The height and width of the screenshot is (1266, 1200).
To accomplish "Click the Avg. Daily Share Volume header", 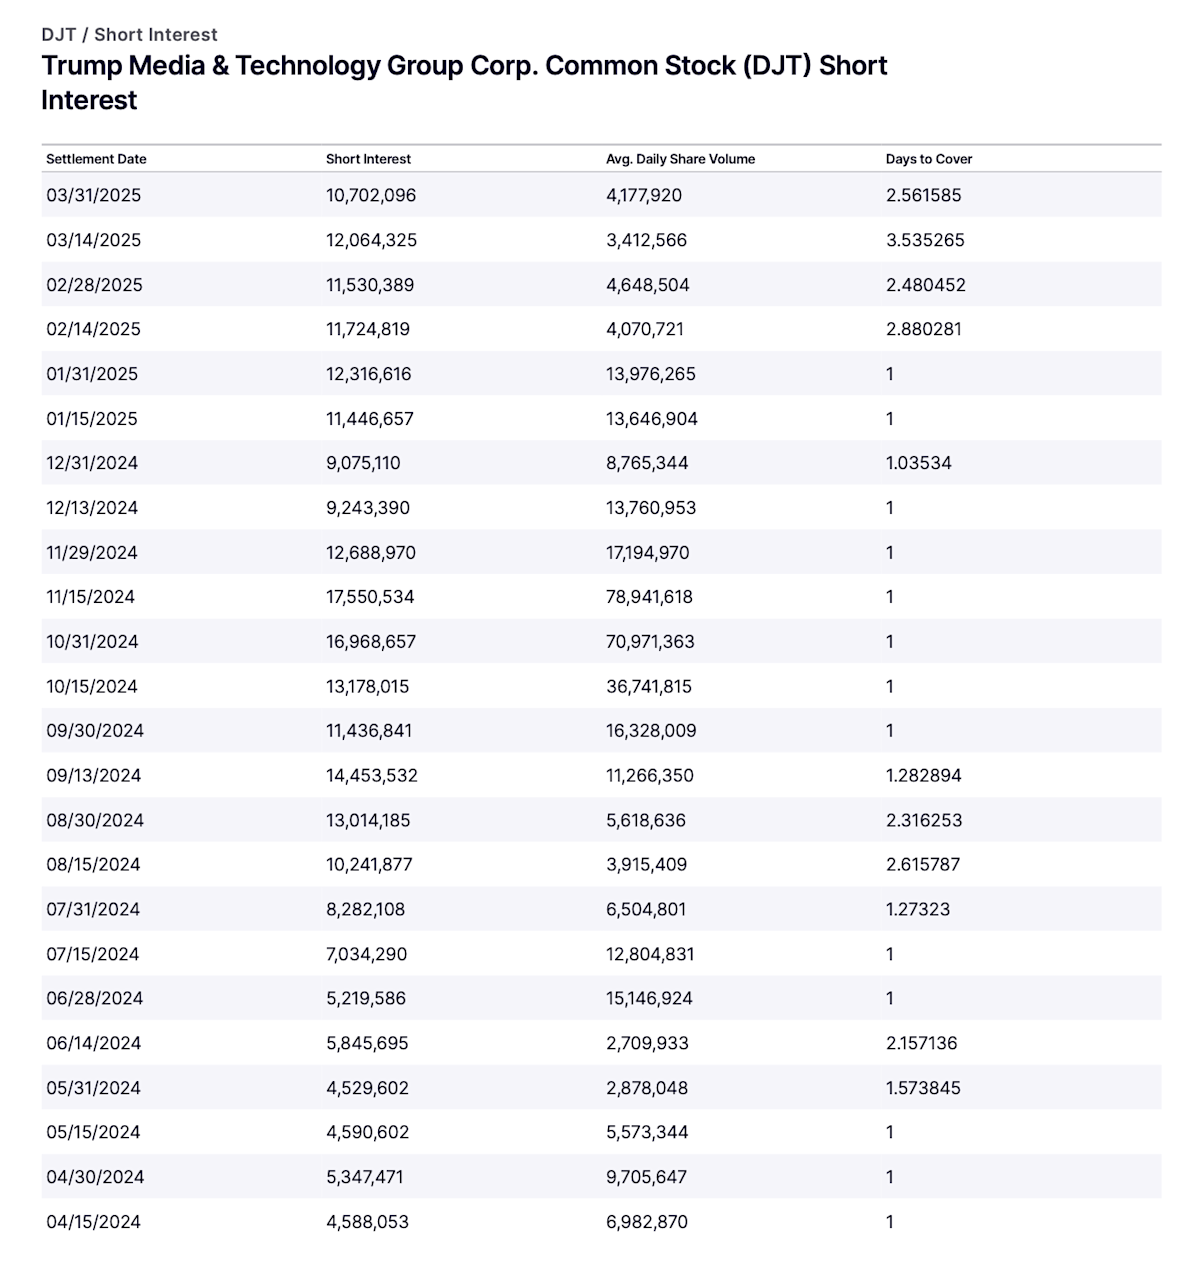I will [680, 159].
